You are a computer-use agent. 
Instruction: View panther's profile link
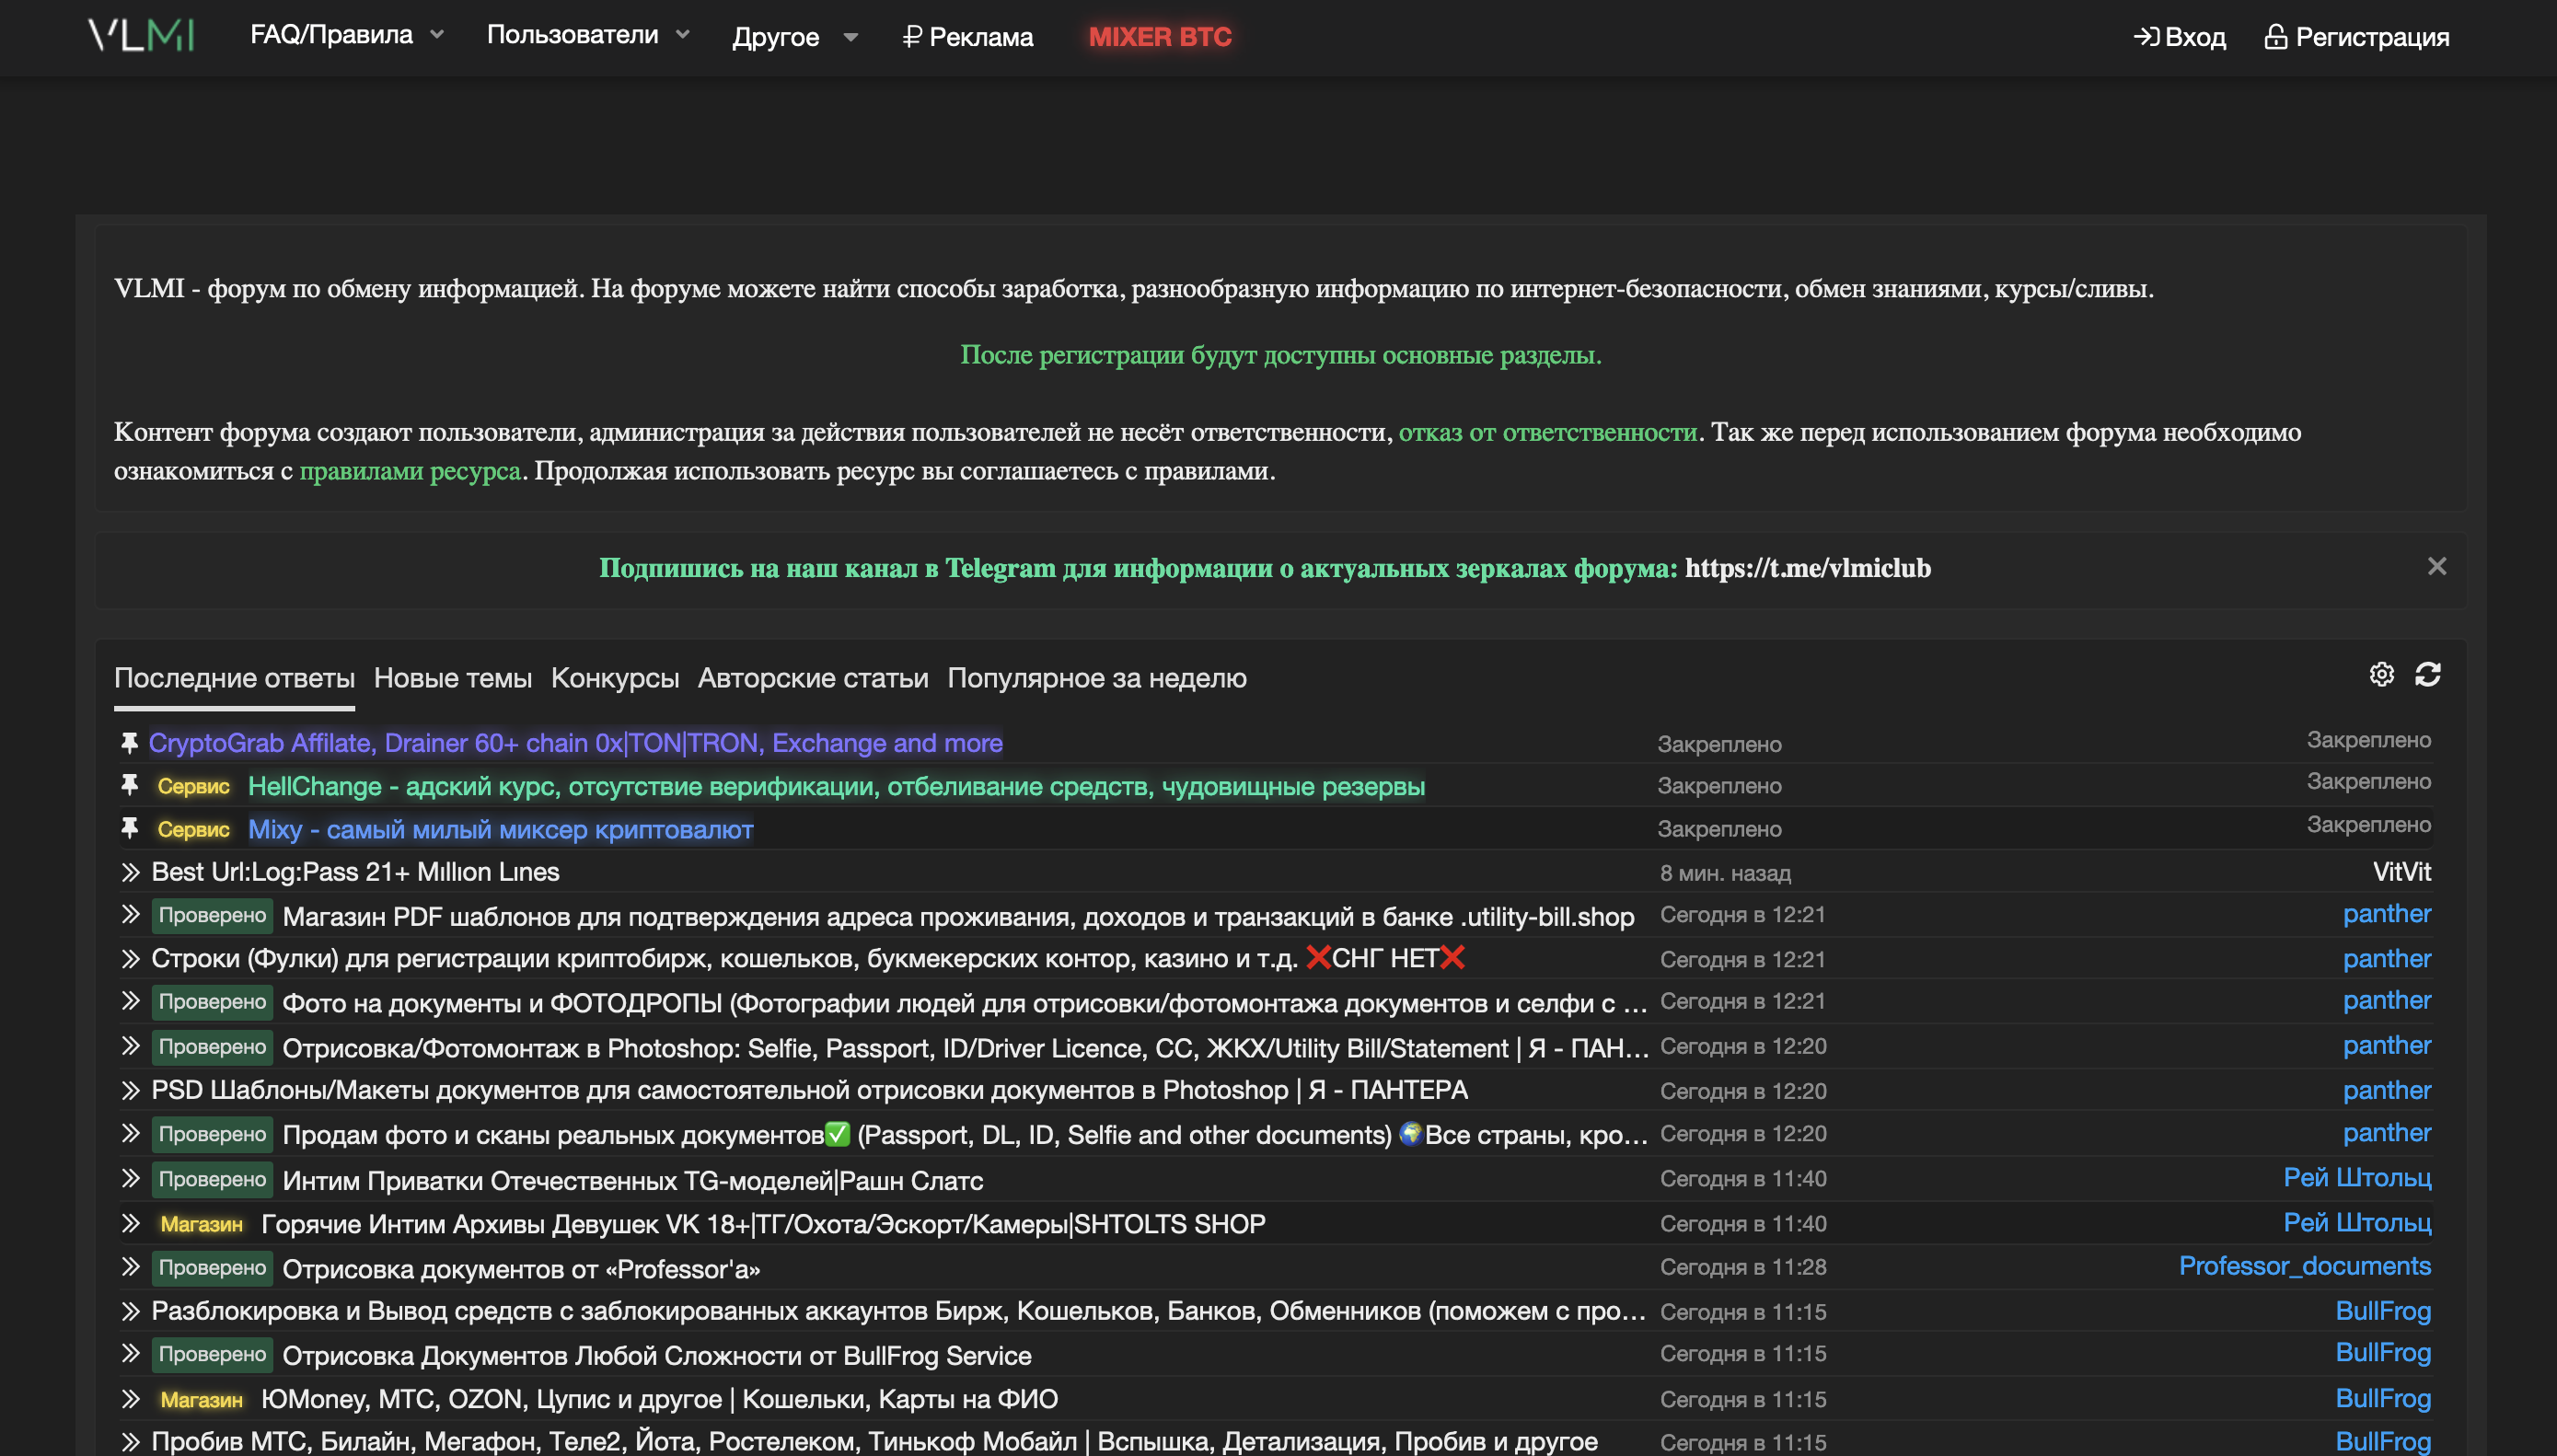click(x=2387, y=913)
